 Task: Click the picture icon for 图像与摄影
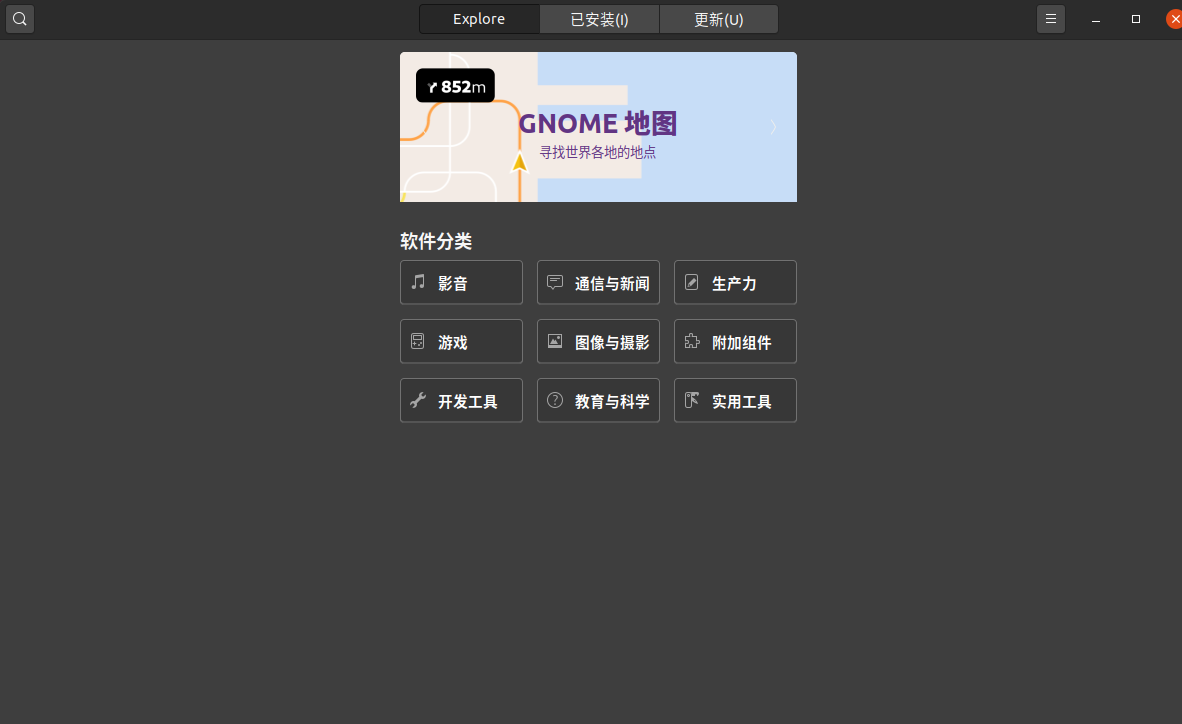coord(555,341)
